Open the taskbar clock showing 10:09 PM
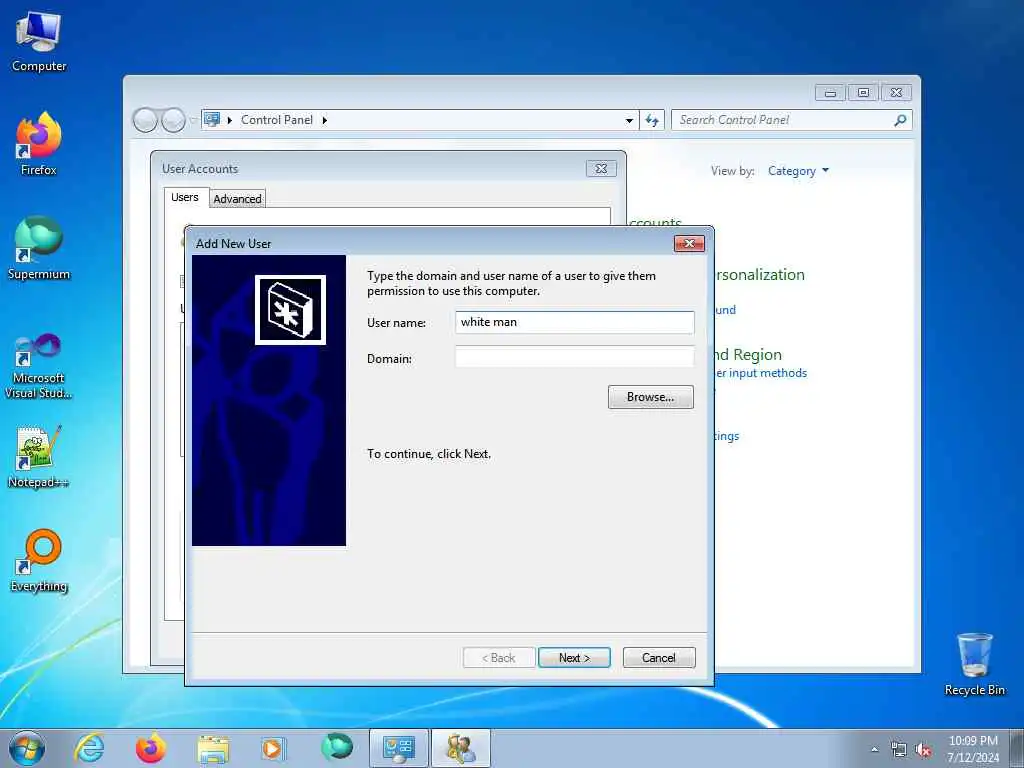This screenshot has height=768, width=1024. click(x=973, y=749)
